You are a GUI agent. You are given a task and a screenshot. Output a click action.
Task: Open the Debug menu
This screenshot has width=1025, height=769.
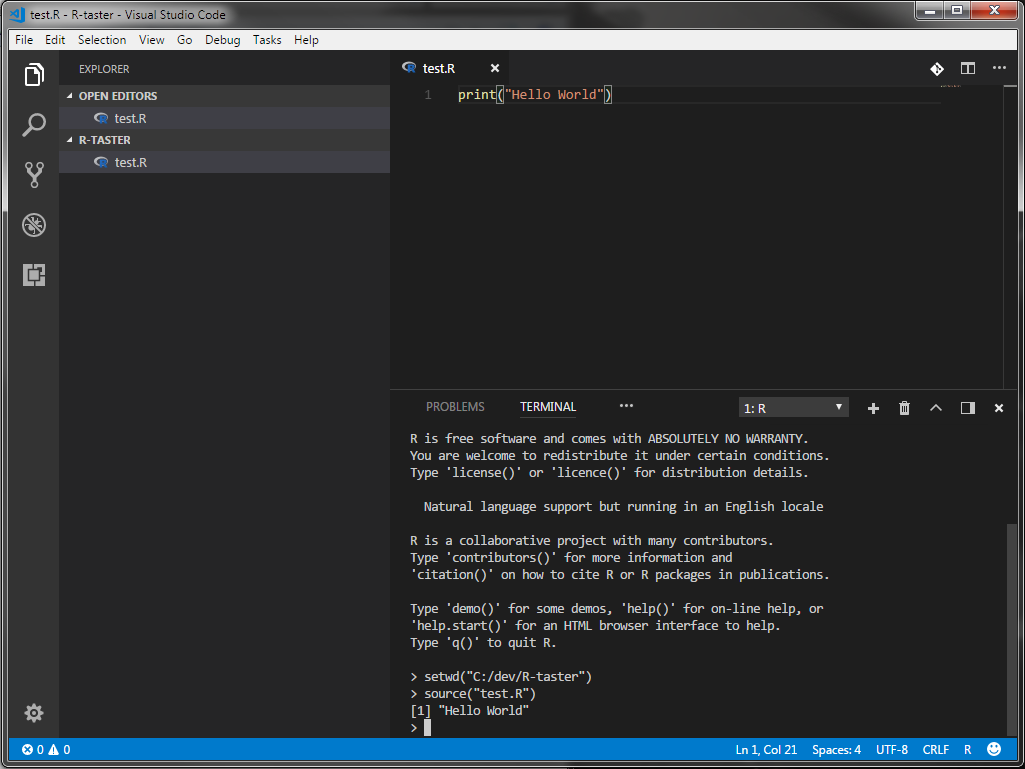(x=222, y=40)
